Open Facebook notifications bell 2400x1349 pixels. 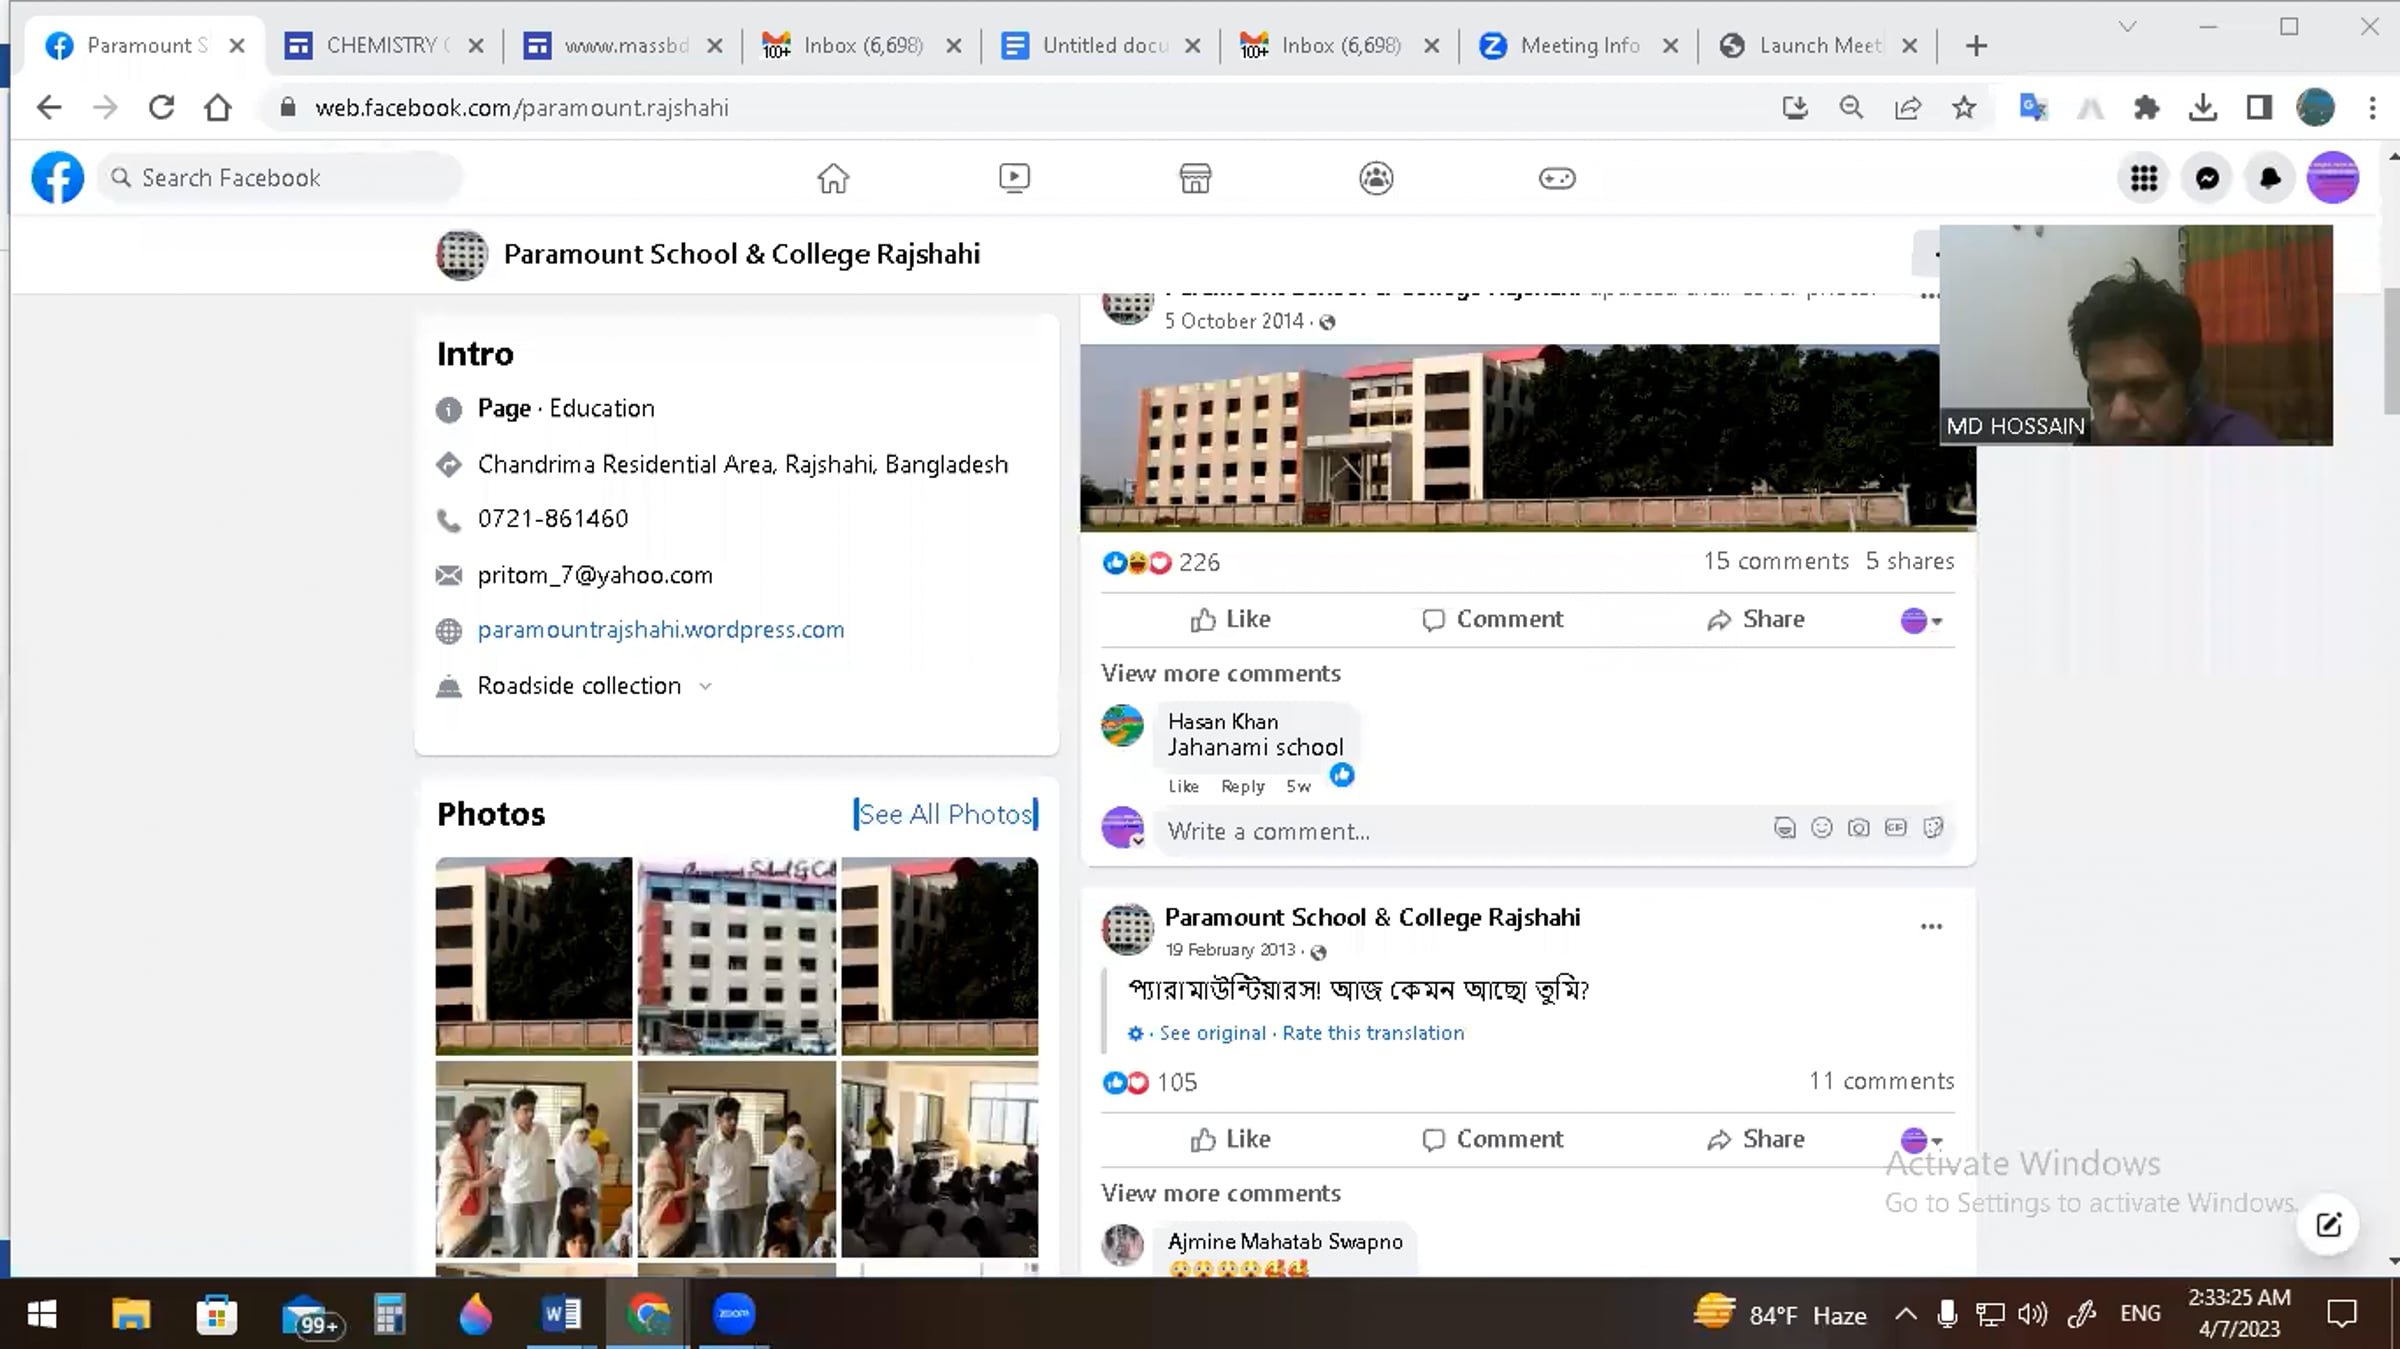click(2270, 179)
